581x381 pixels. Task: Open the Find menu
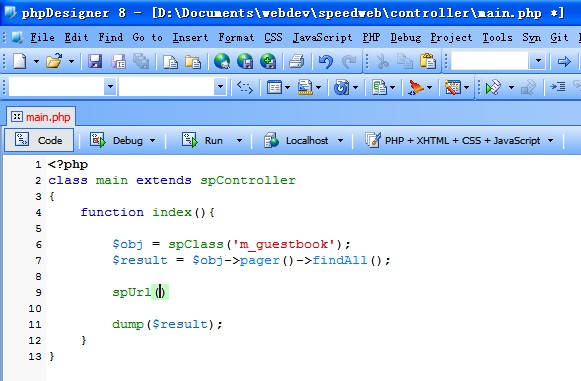click(110, 37)
